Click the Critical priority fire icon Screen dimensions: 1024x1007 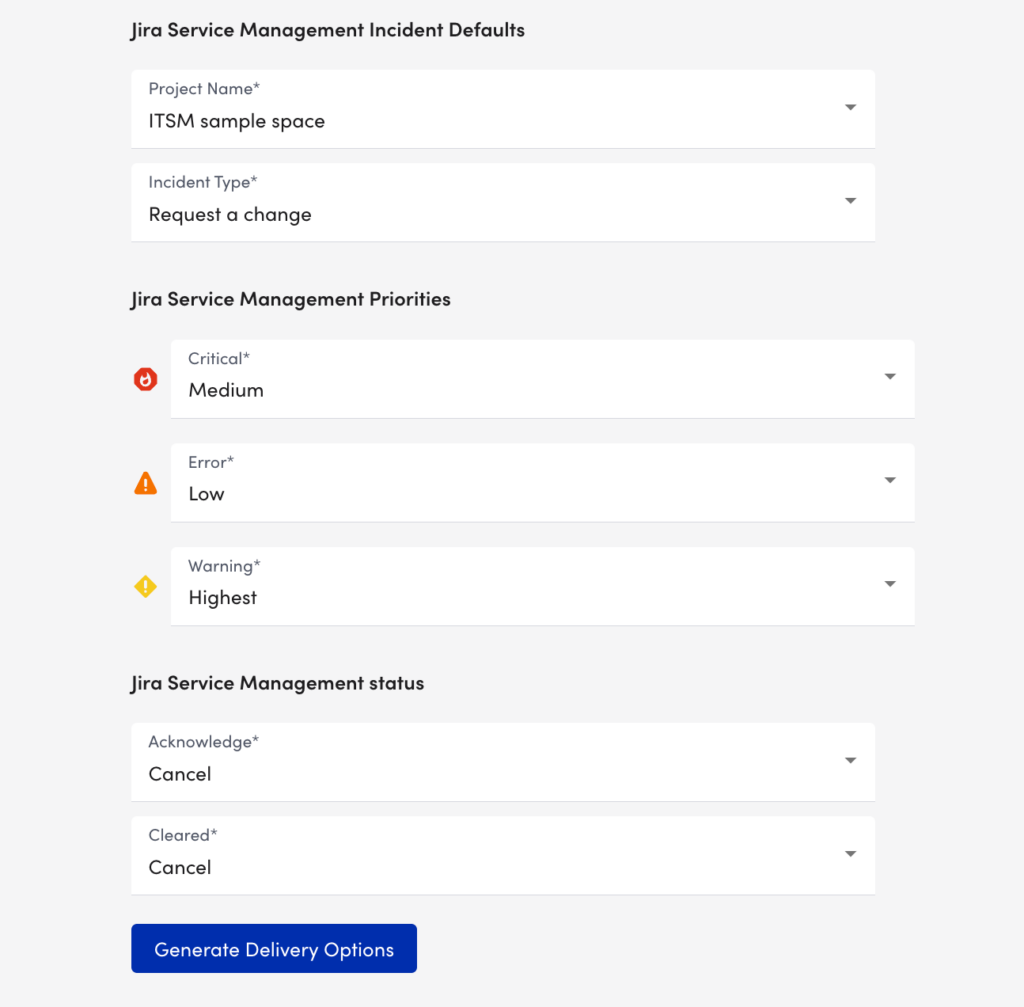(145, 379)
